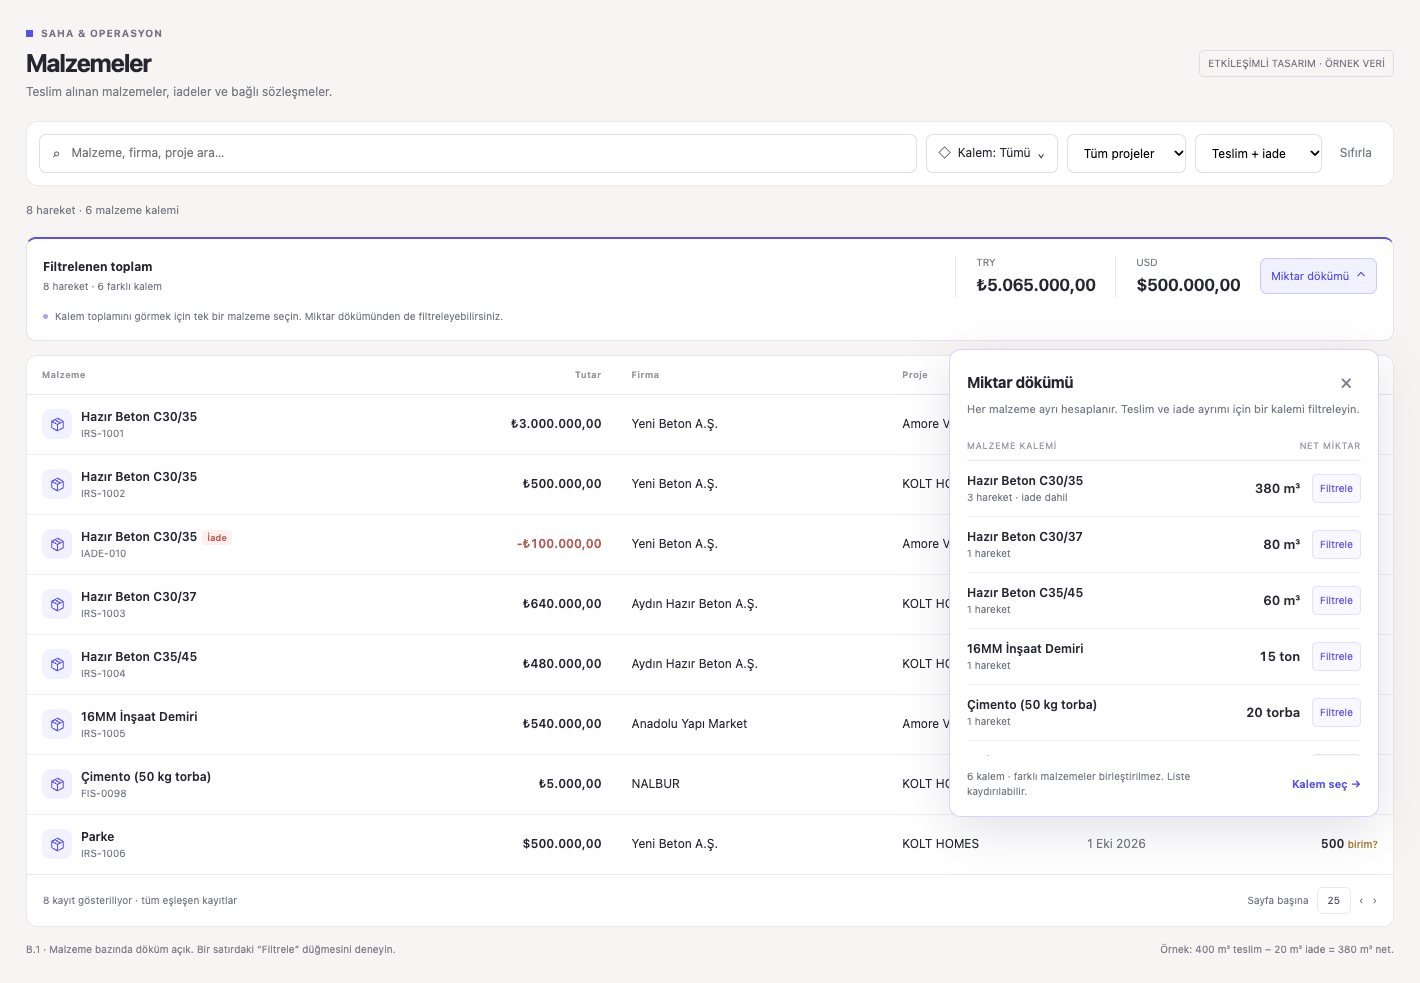The height and width of the screenshot is (983, 1420).
Task: Go to previous page arrow
Action: point(1361,901)
